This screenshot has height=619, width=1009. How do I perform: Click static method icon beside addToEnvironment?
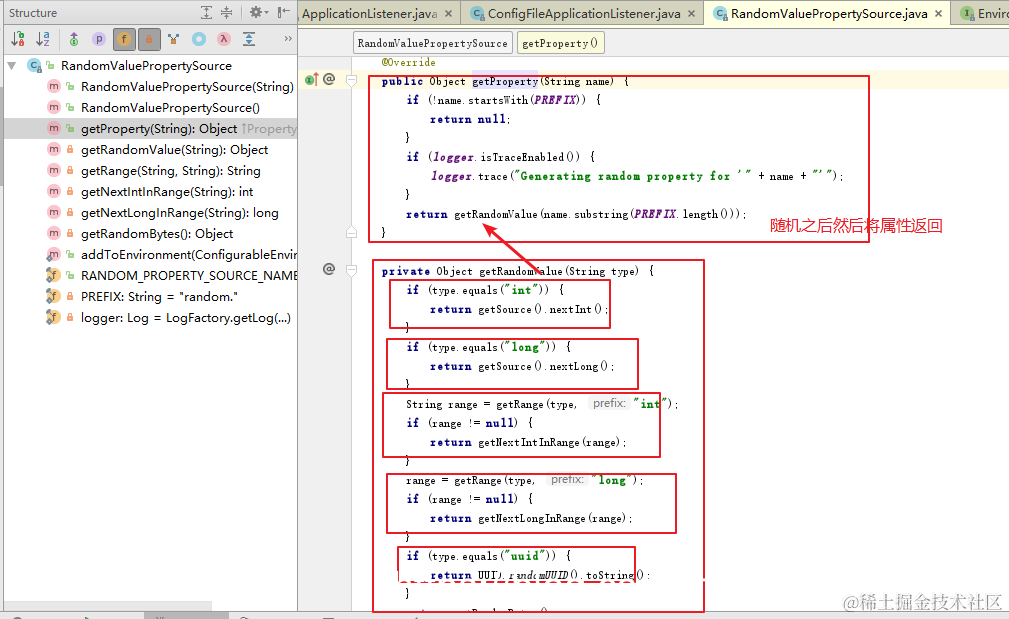53,255
